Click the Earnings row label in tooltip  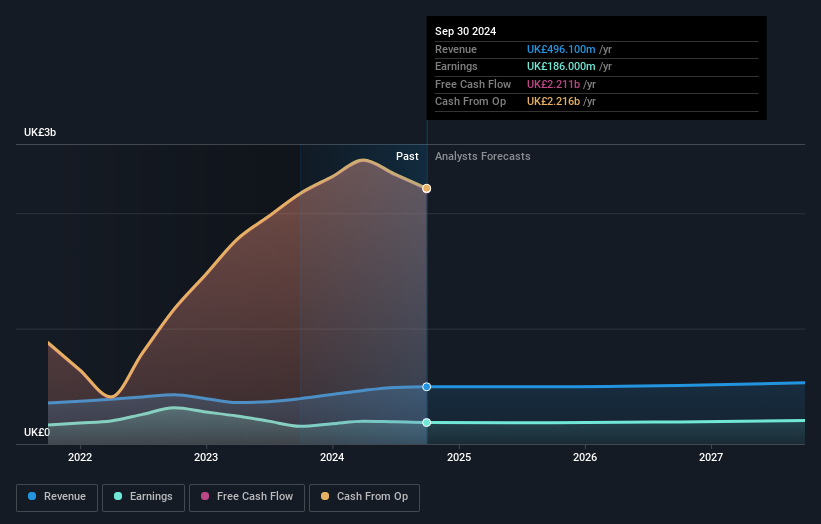pyautogui.click(x=456, y=66)
